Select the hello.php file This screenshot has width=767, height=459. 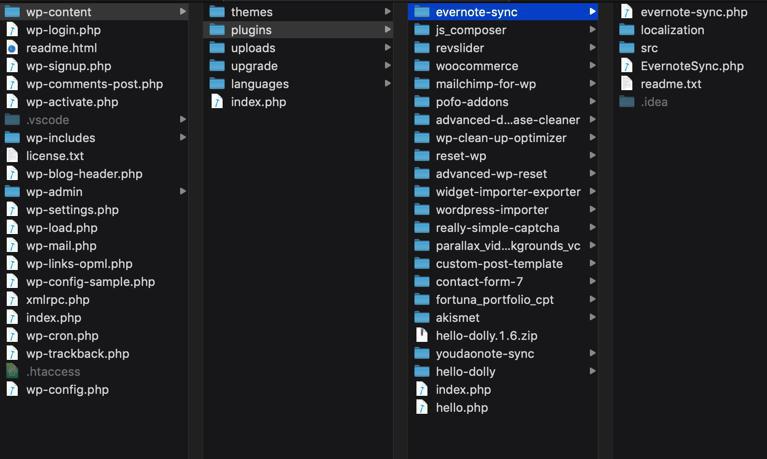coord(461,408)
